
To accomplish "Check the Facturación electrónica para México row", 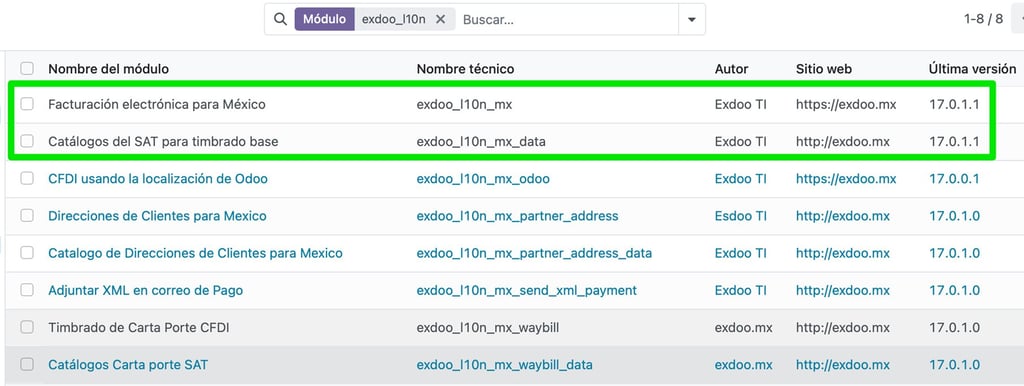I will coord(27,104).
